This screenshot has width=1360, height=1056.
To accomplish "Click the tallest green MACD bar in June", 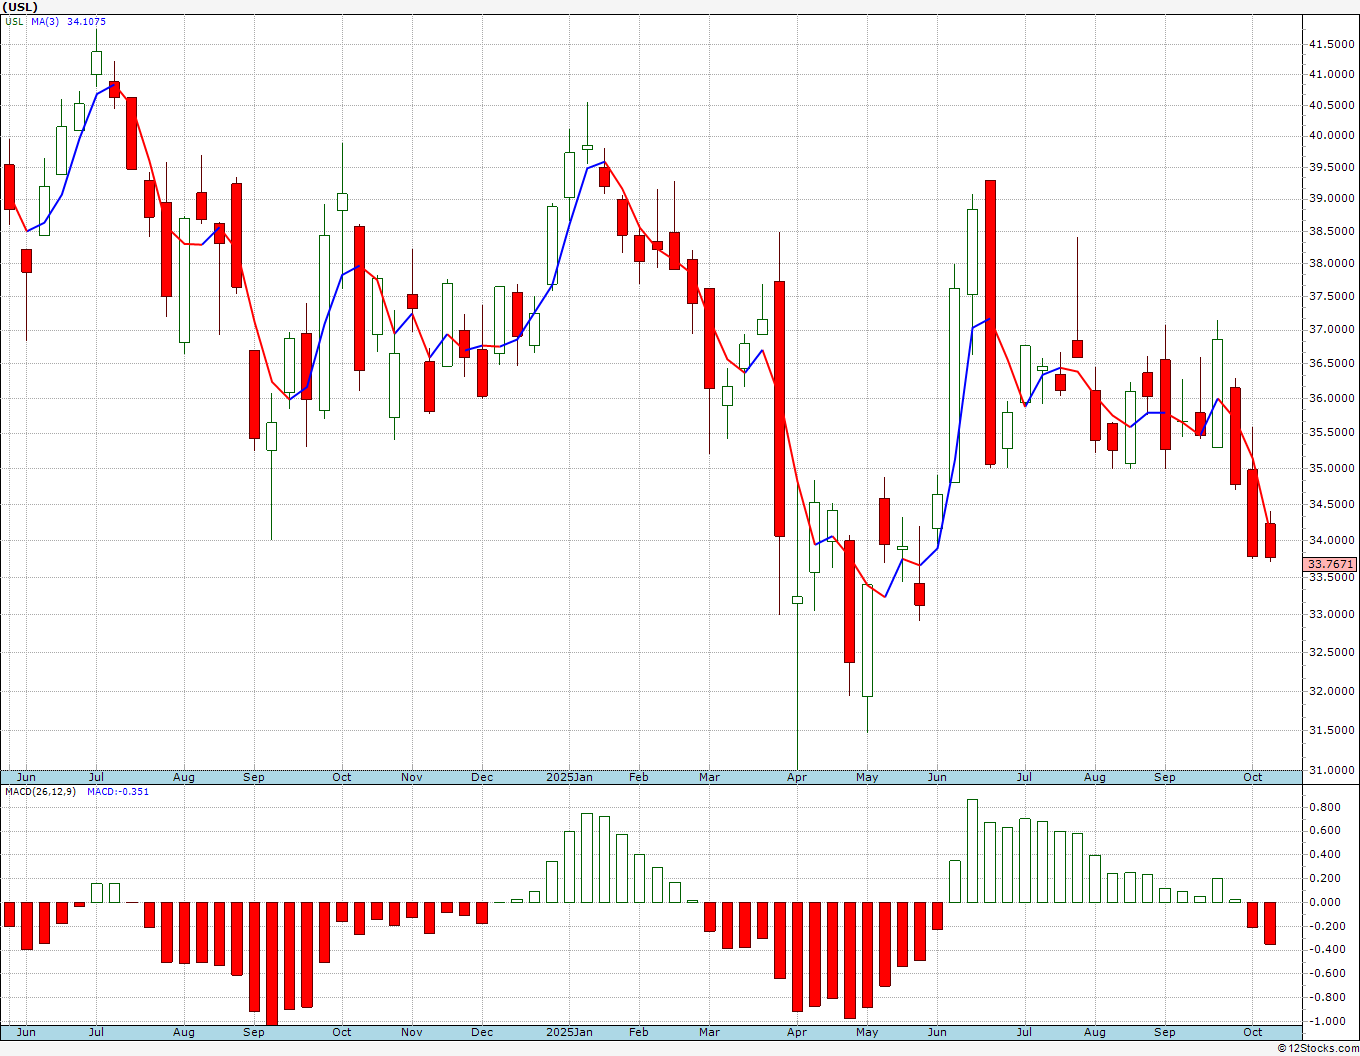I will (972, 851).
